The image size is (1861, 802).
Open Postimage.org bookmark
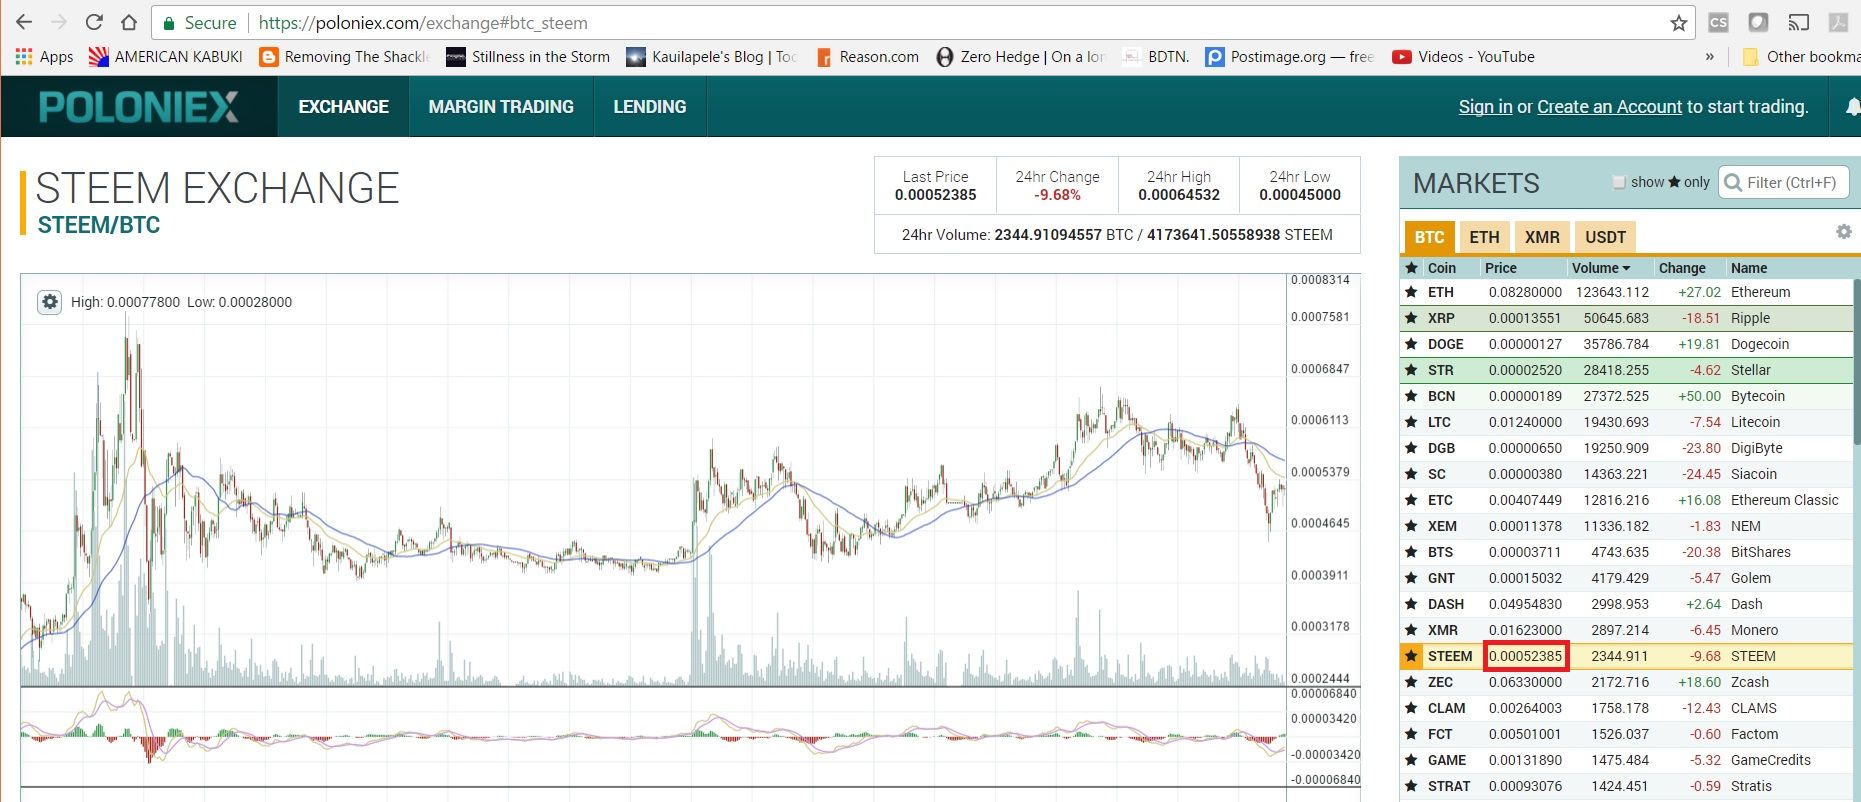point(1290,57)
